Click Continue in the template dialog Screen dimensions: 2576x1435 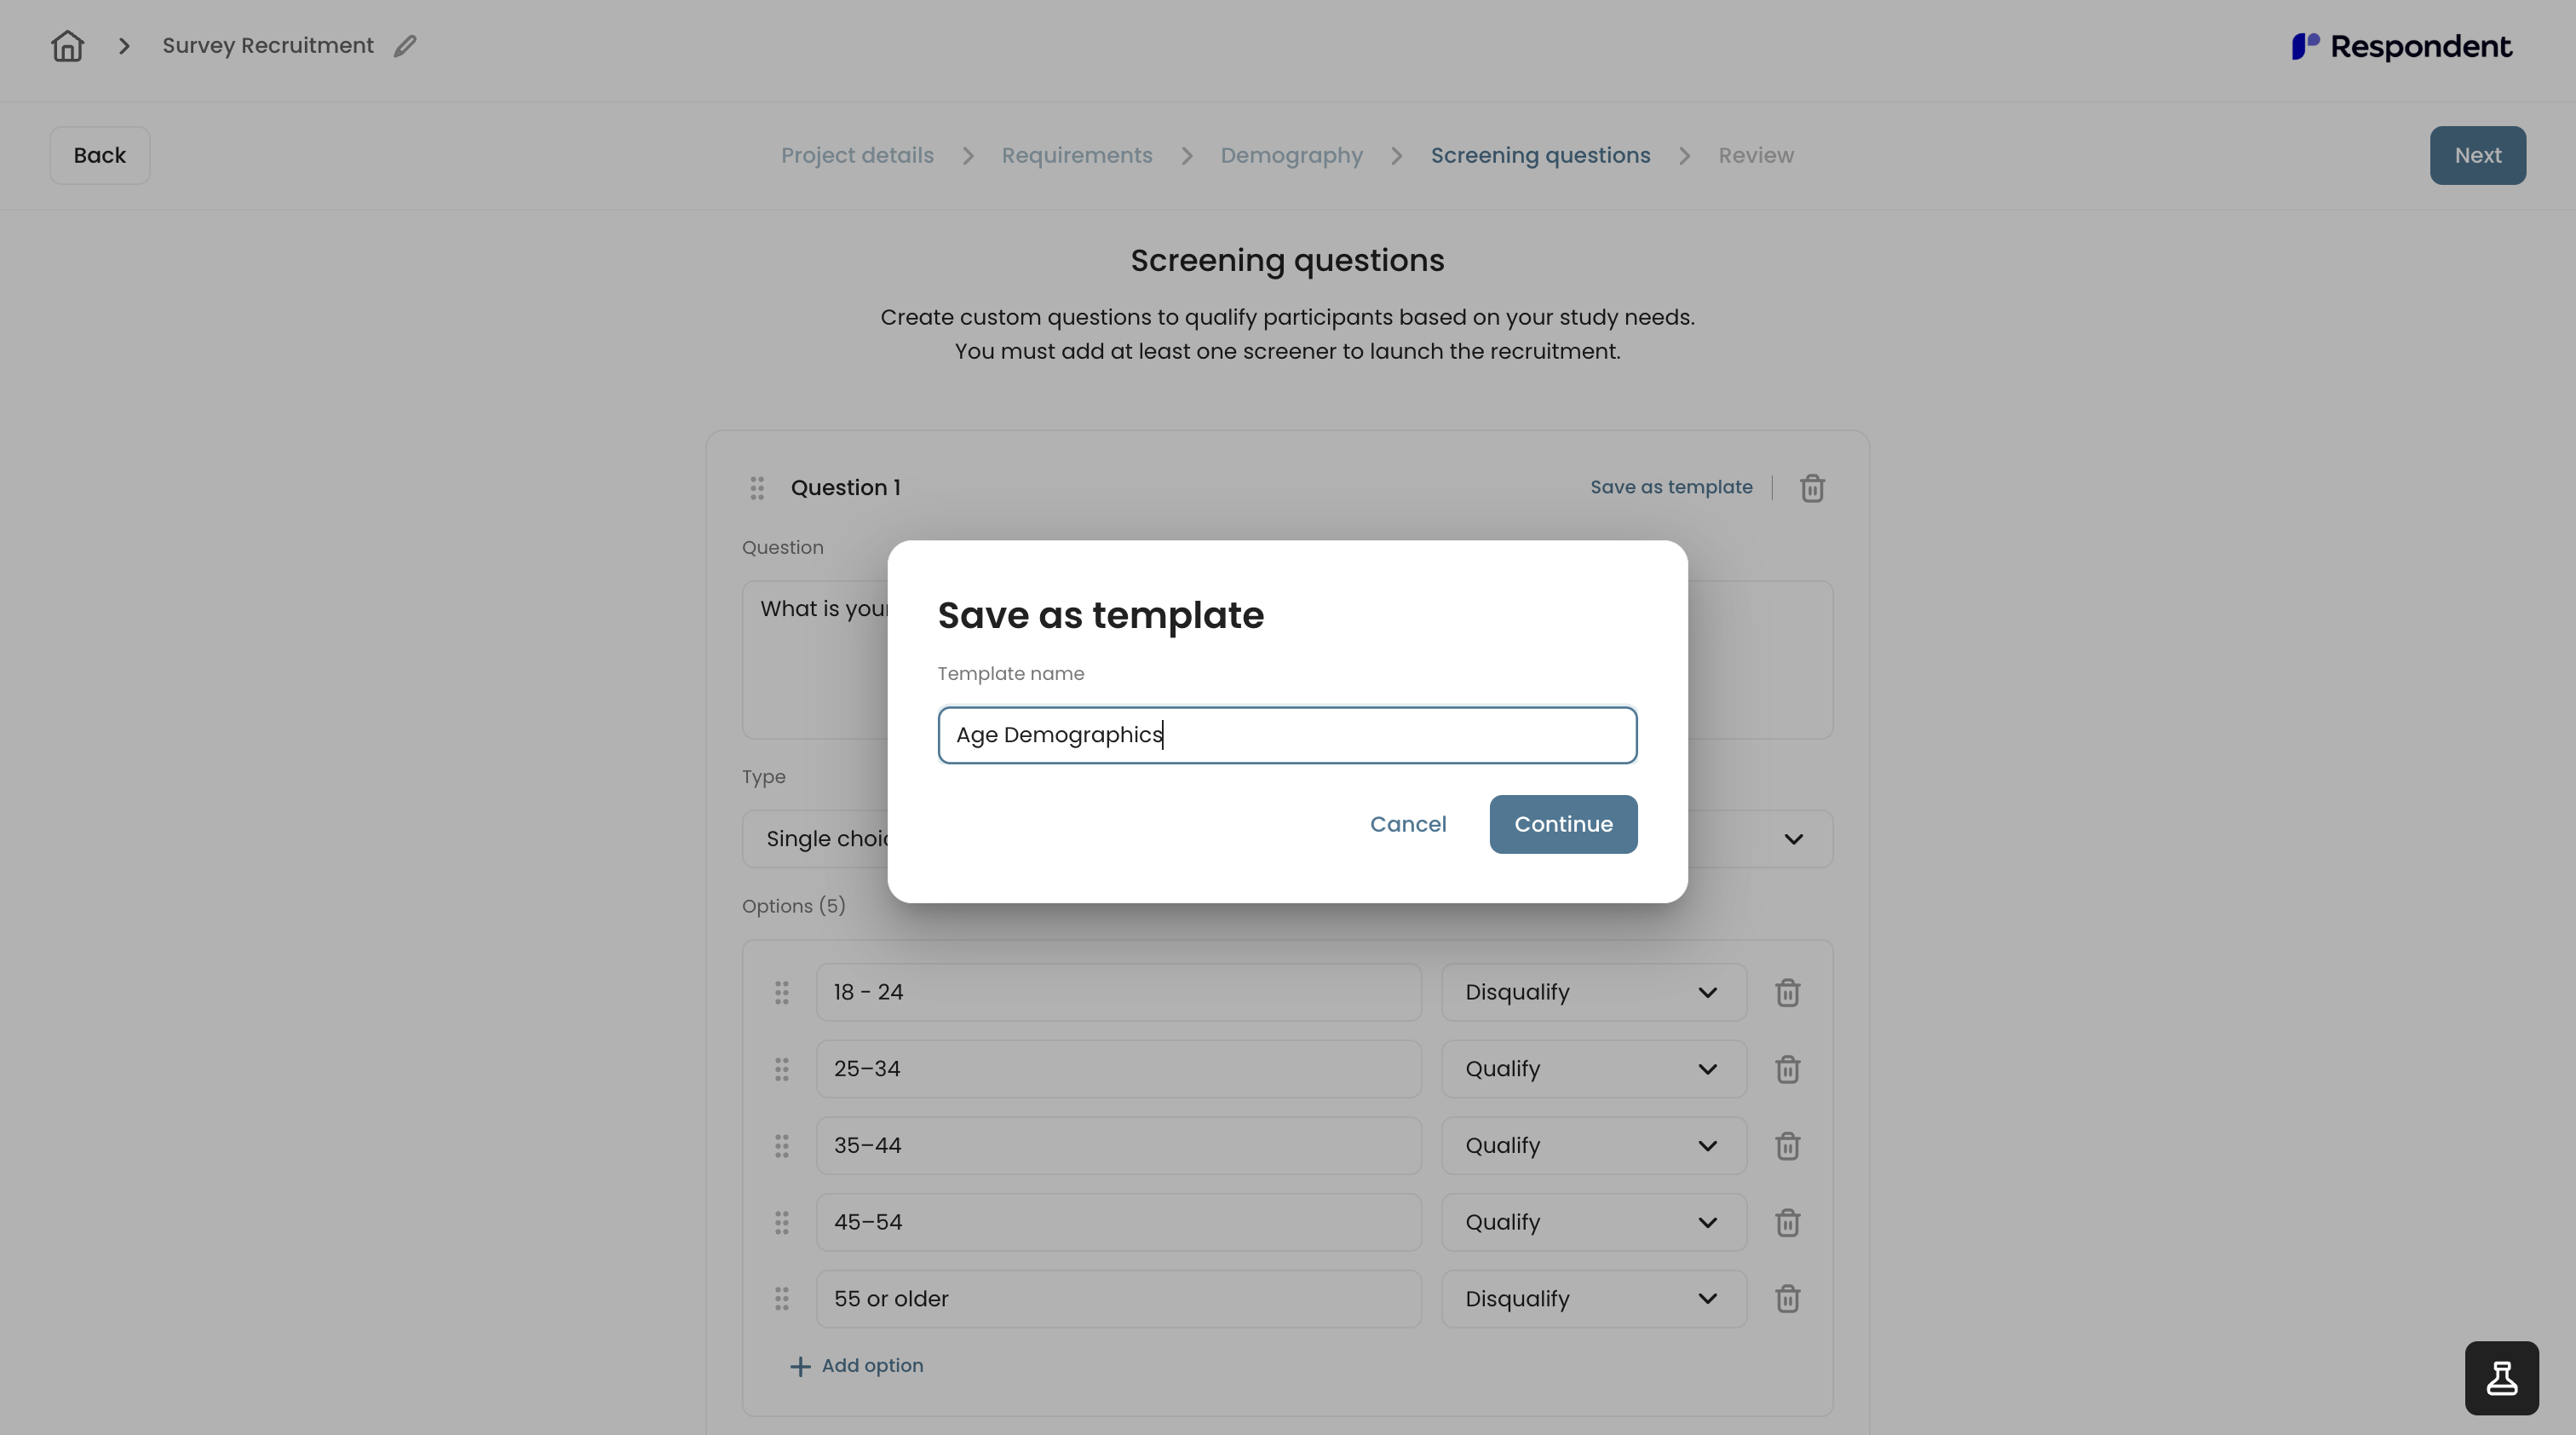pos(1563,824)
